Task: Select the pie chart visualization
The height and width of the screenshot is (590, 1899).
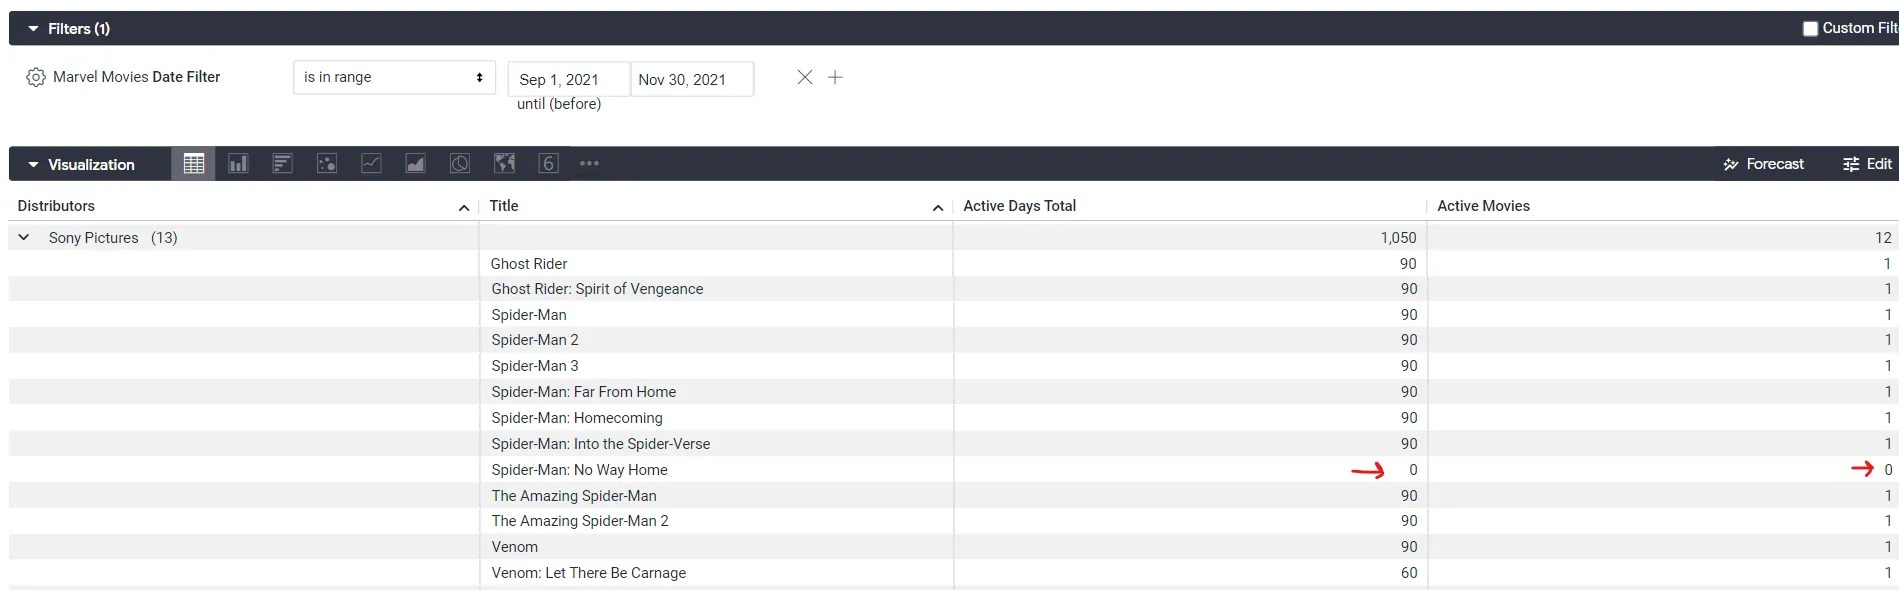Action: pos(460,164)
